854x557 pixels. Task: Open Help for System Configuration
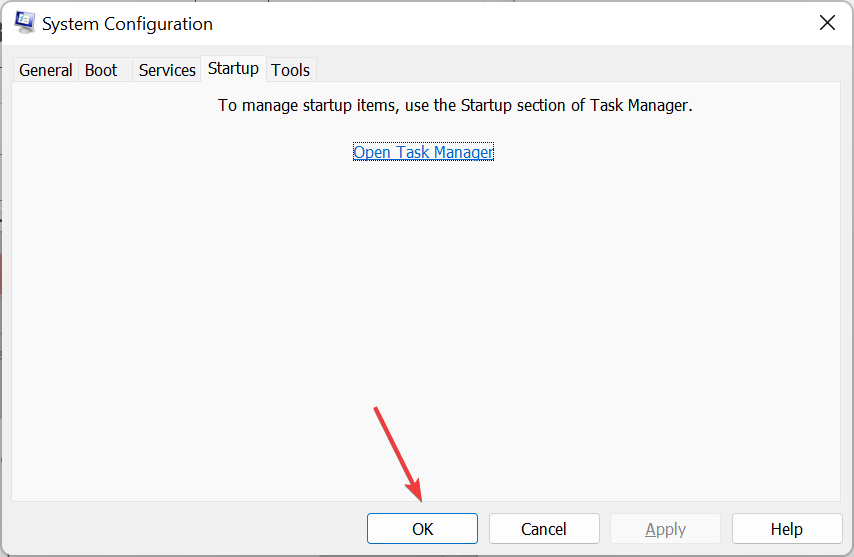(786, 529)
